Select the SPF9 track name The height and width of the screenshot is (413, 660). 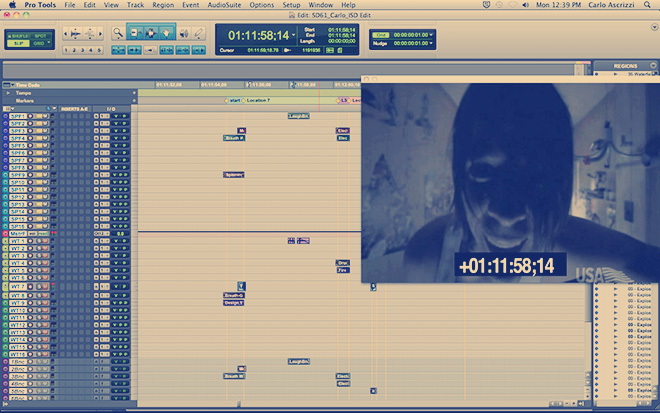[18, 175]
